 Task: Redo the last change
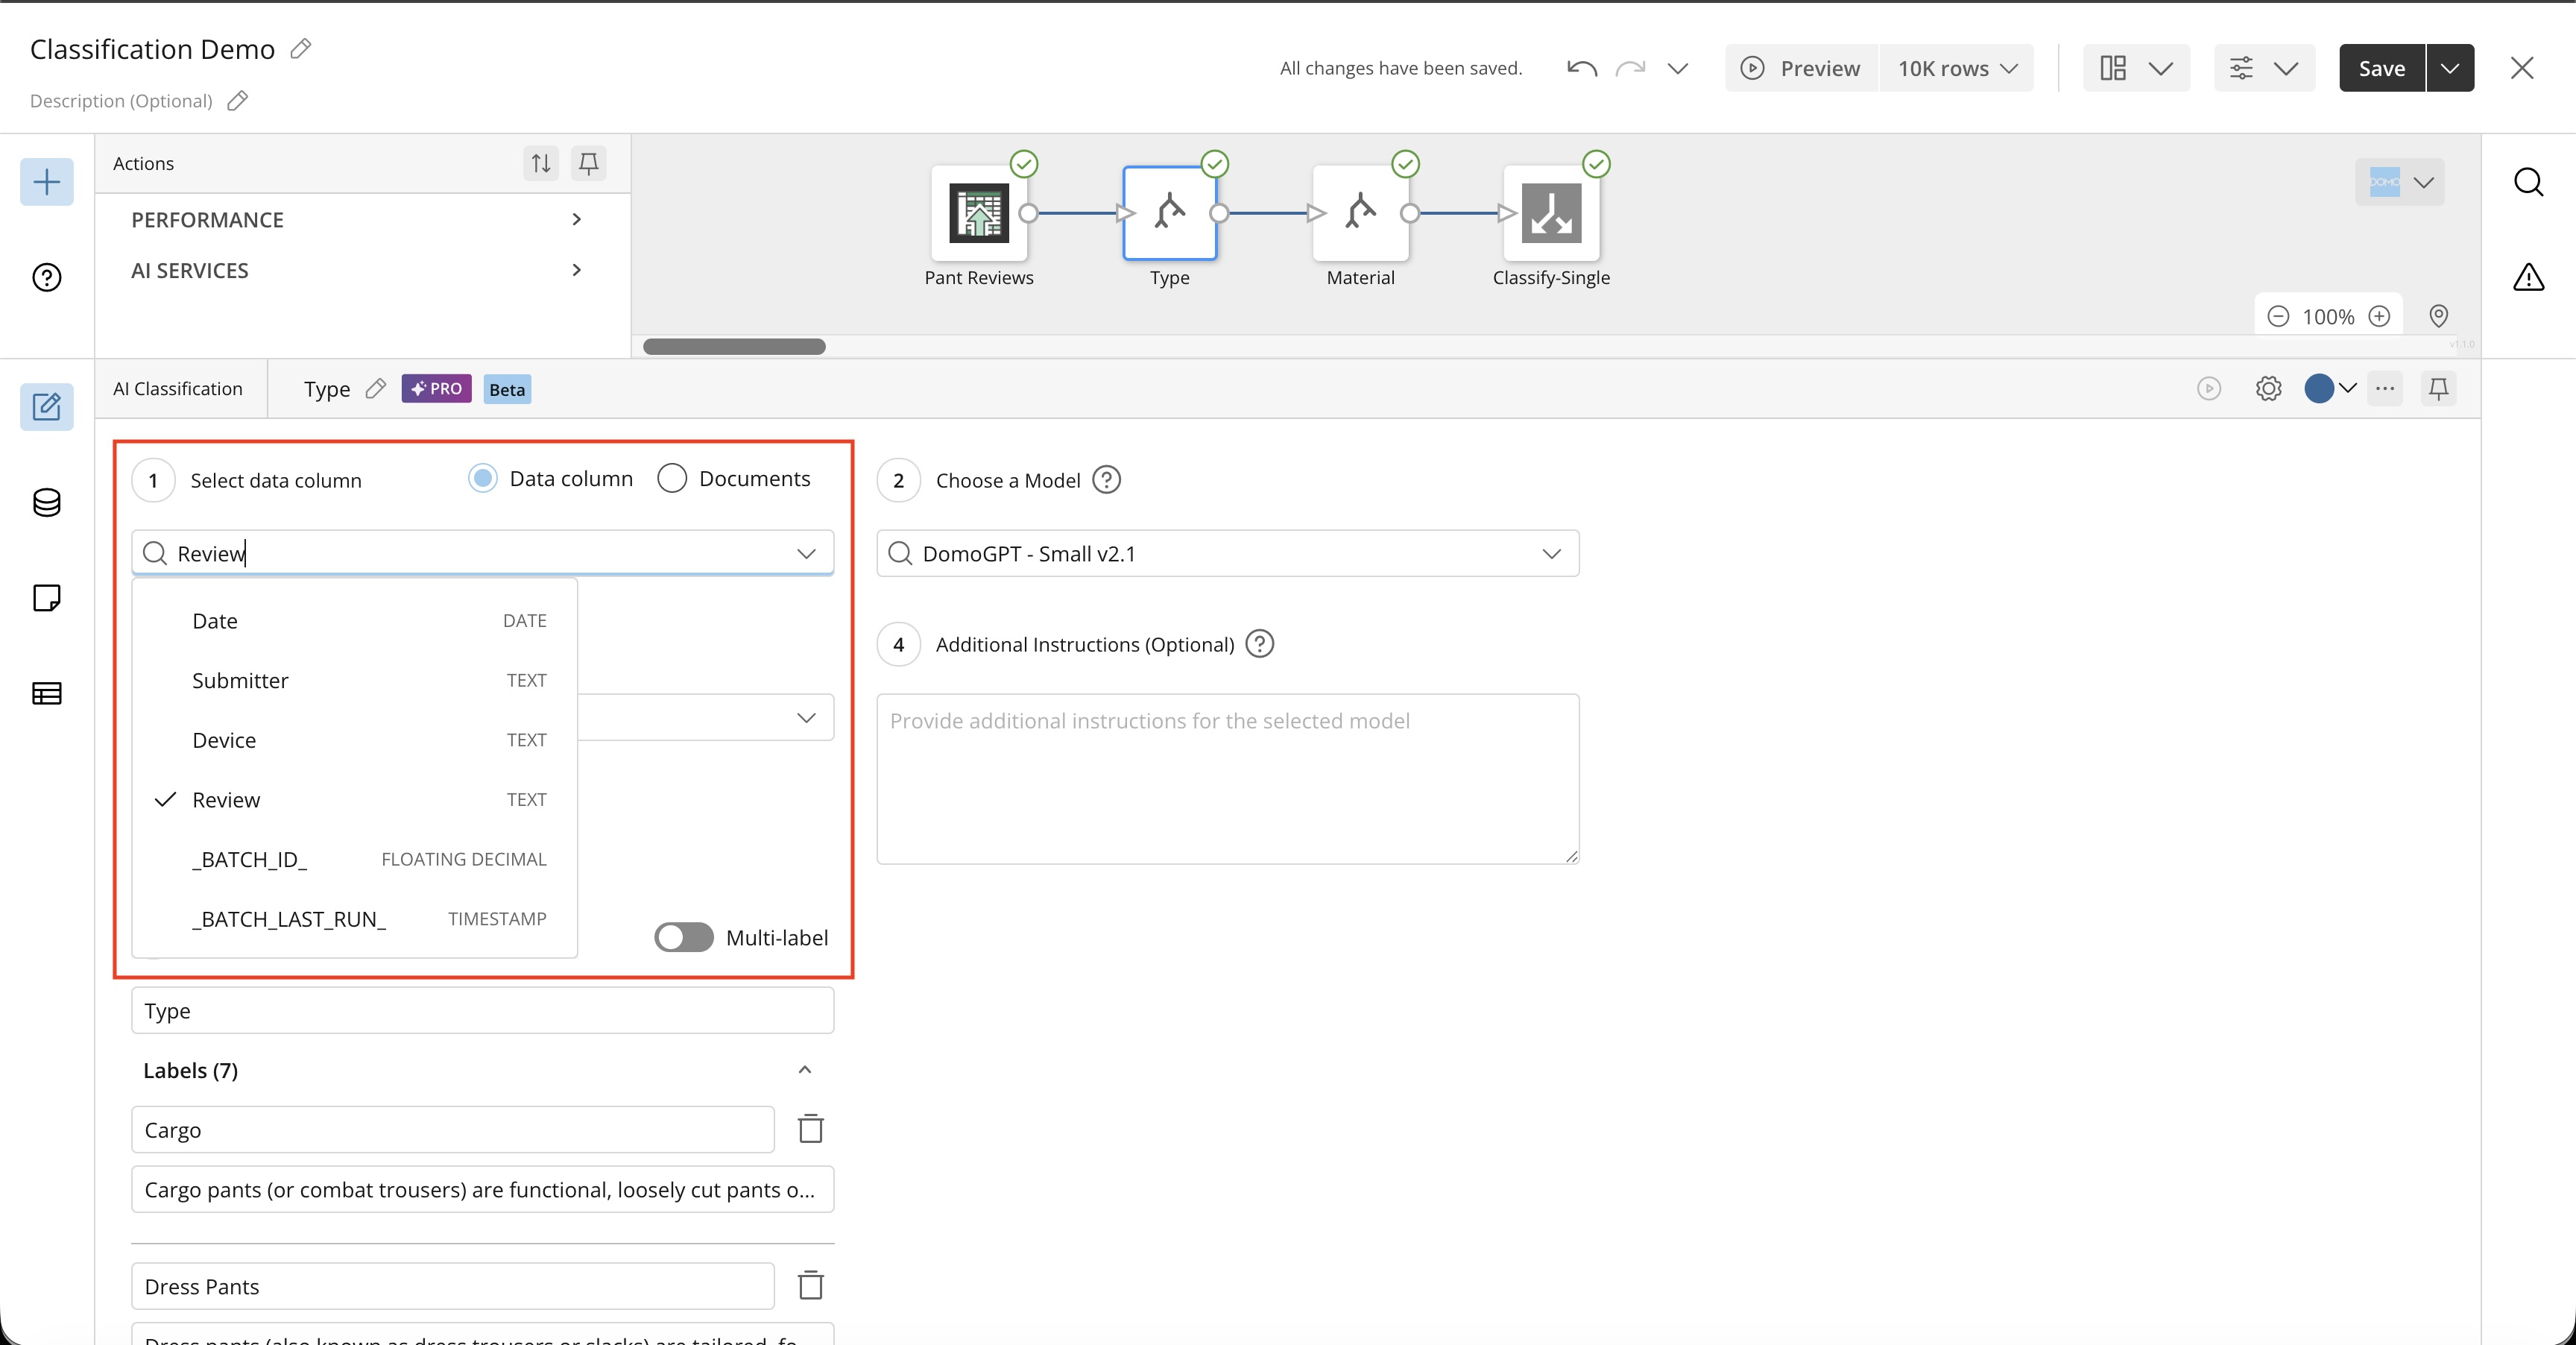tap(1630, 68)
